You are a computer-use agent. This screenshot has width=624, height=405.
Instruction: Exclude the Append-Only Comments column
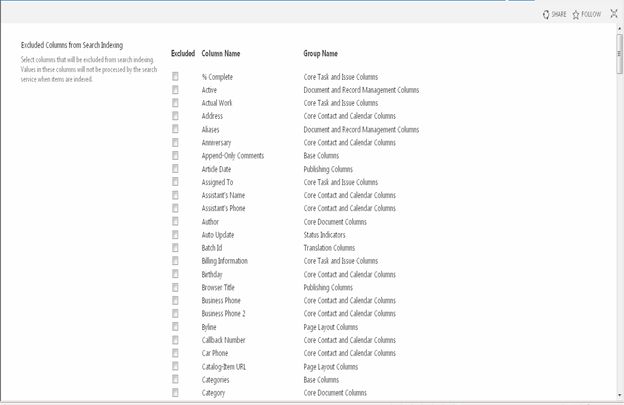pyautogui.click(x=175, y=155)
